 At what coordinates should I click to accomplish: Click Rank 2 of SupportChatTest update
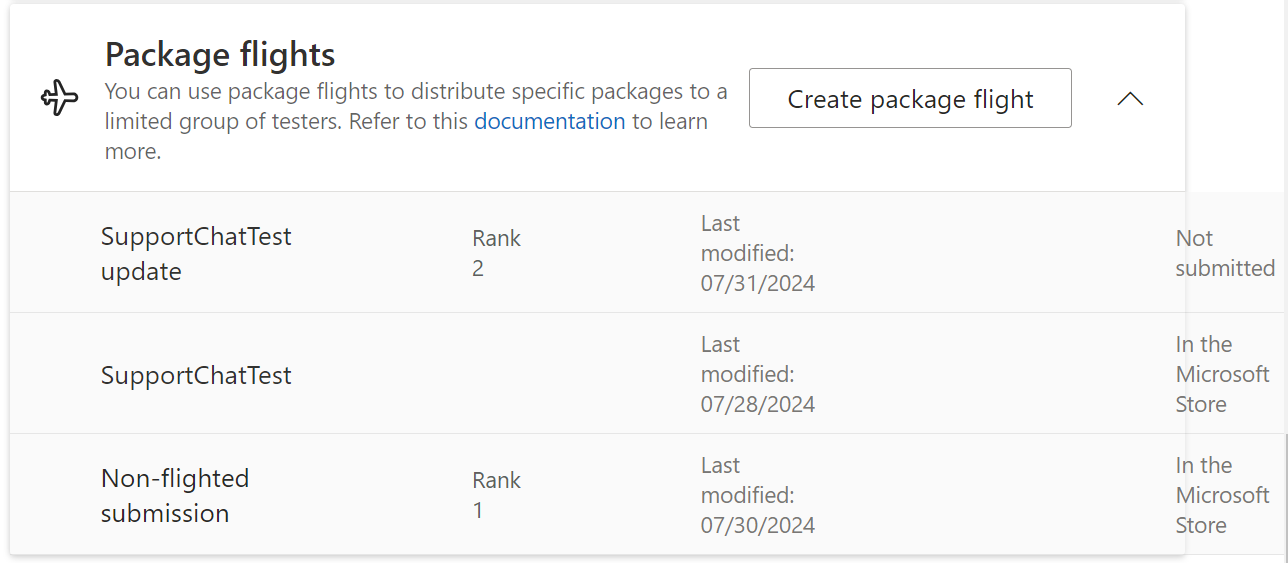(x=496, y=254)
